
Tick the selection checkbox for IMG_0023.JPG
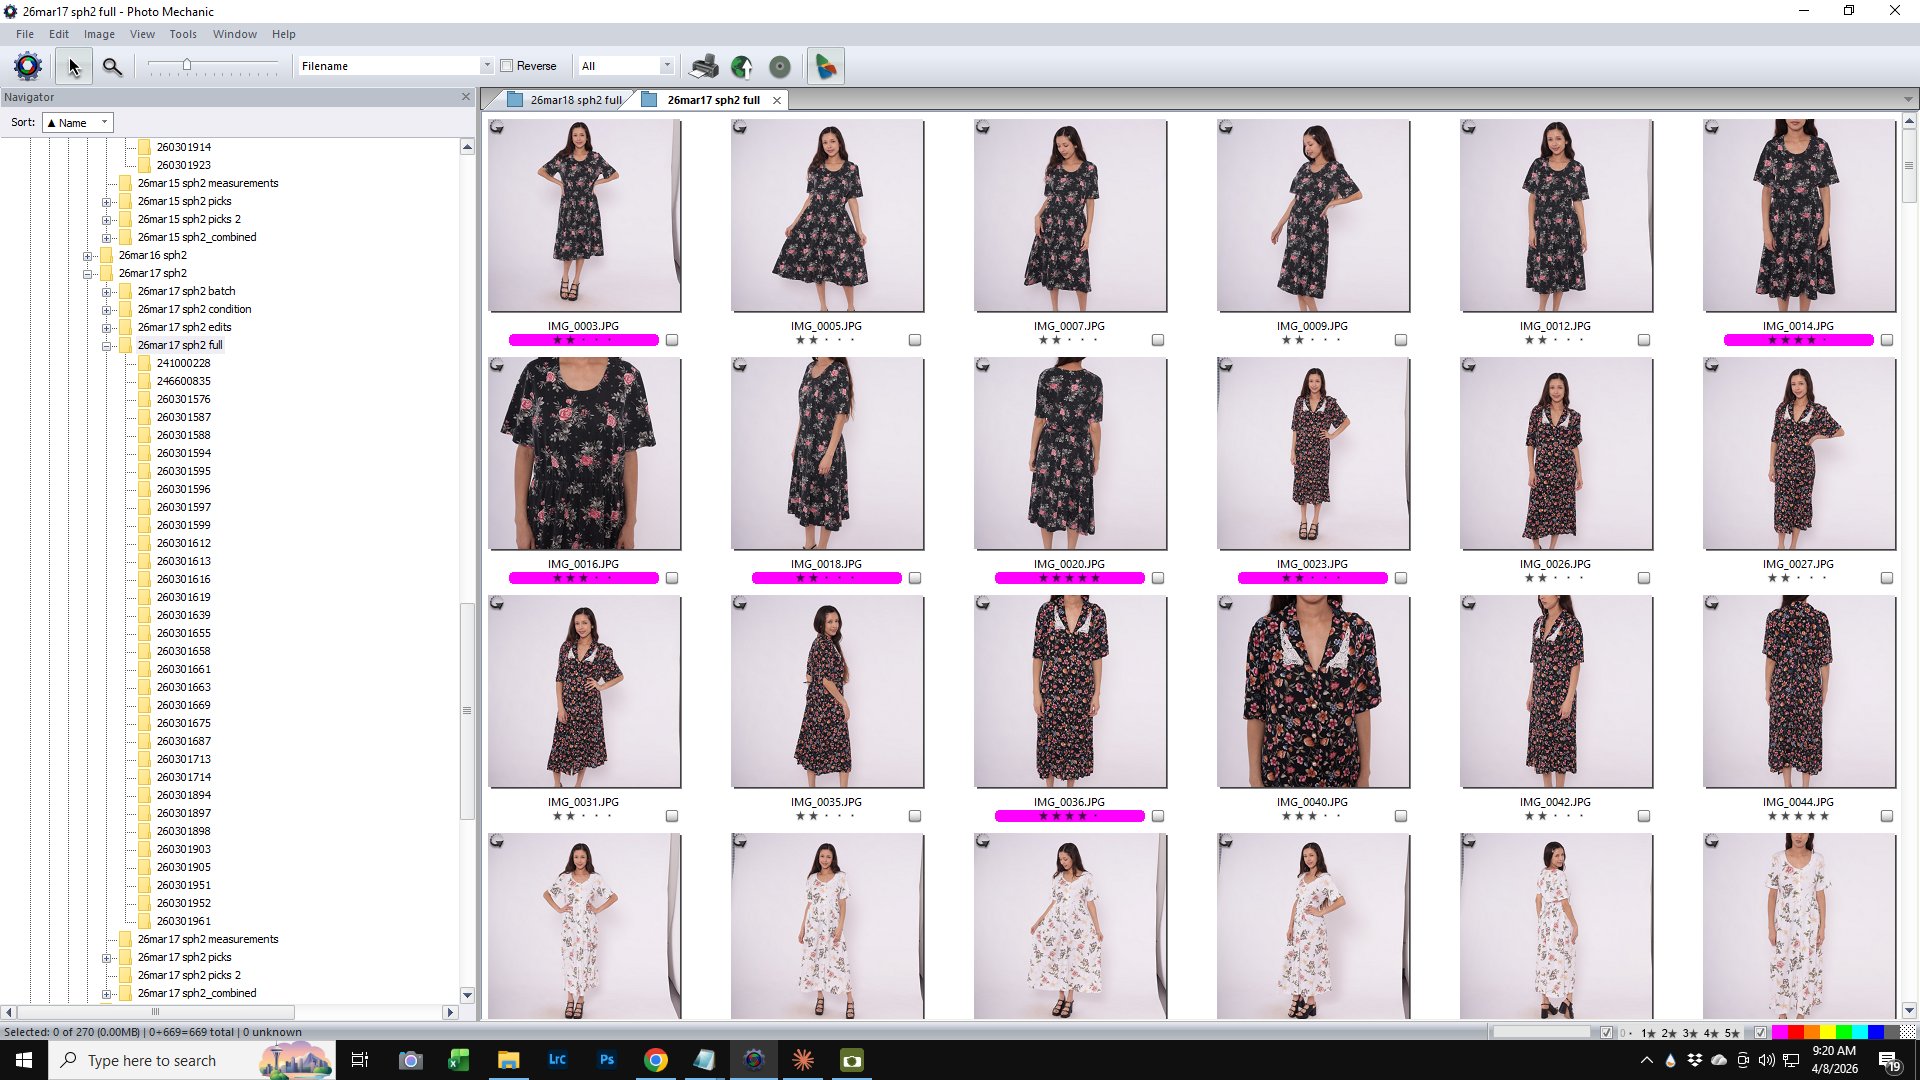tap(1401, 578)
